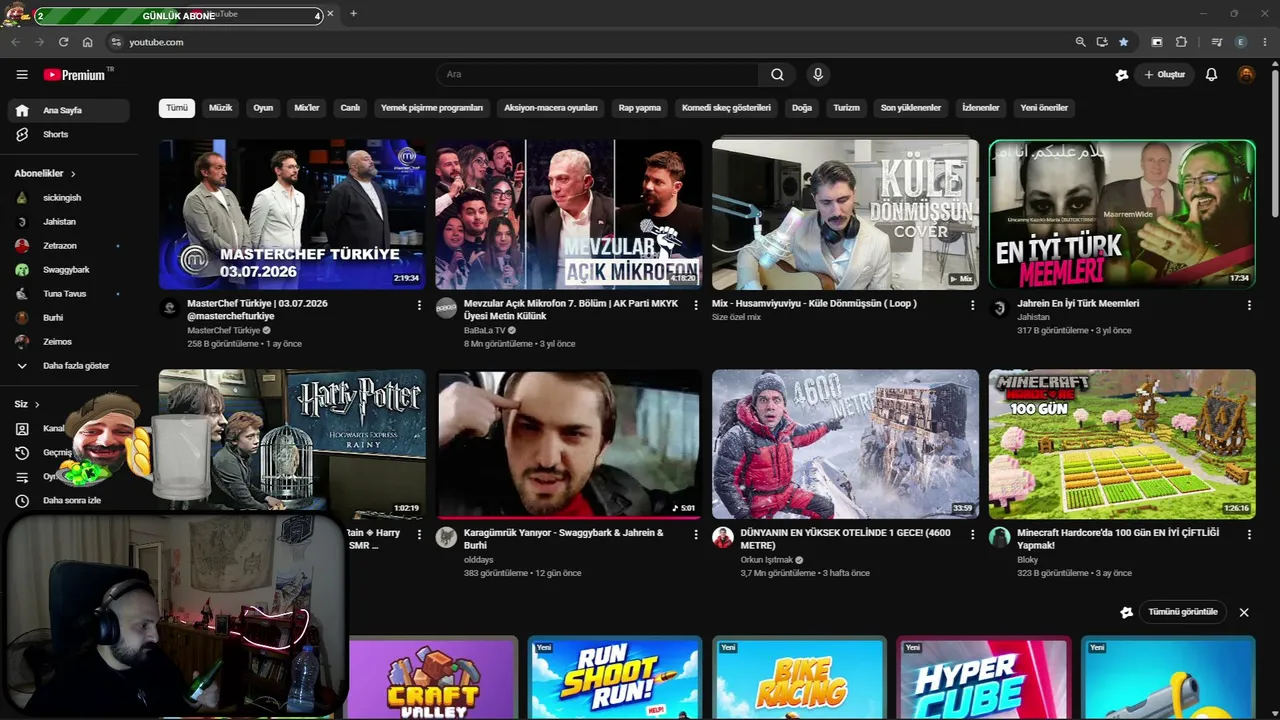The width and height of the screenshot is (1280, 720).
Task: Click the YouTube search input field
Action: pyautogui.click(x=598, y=75)
